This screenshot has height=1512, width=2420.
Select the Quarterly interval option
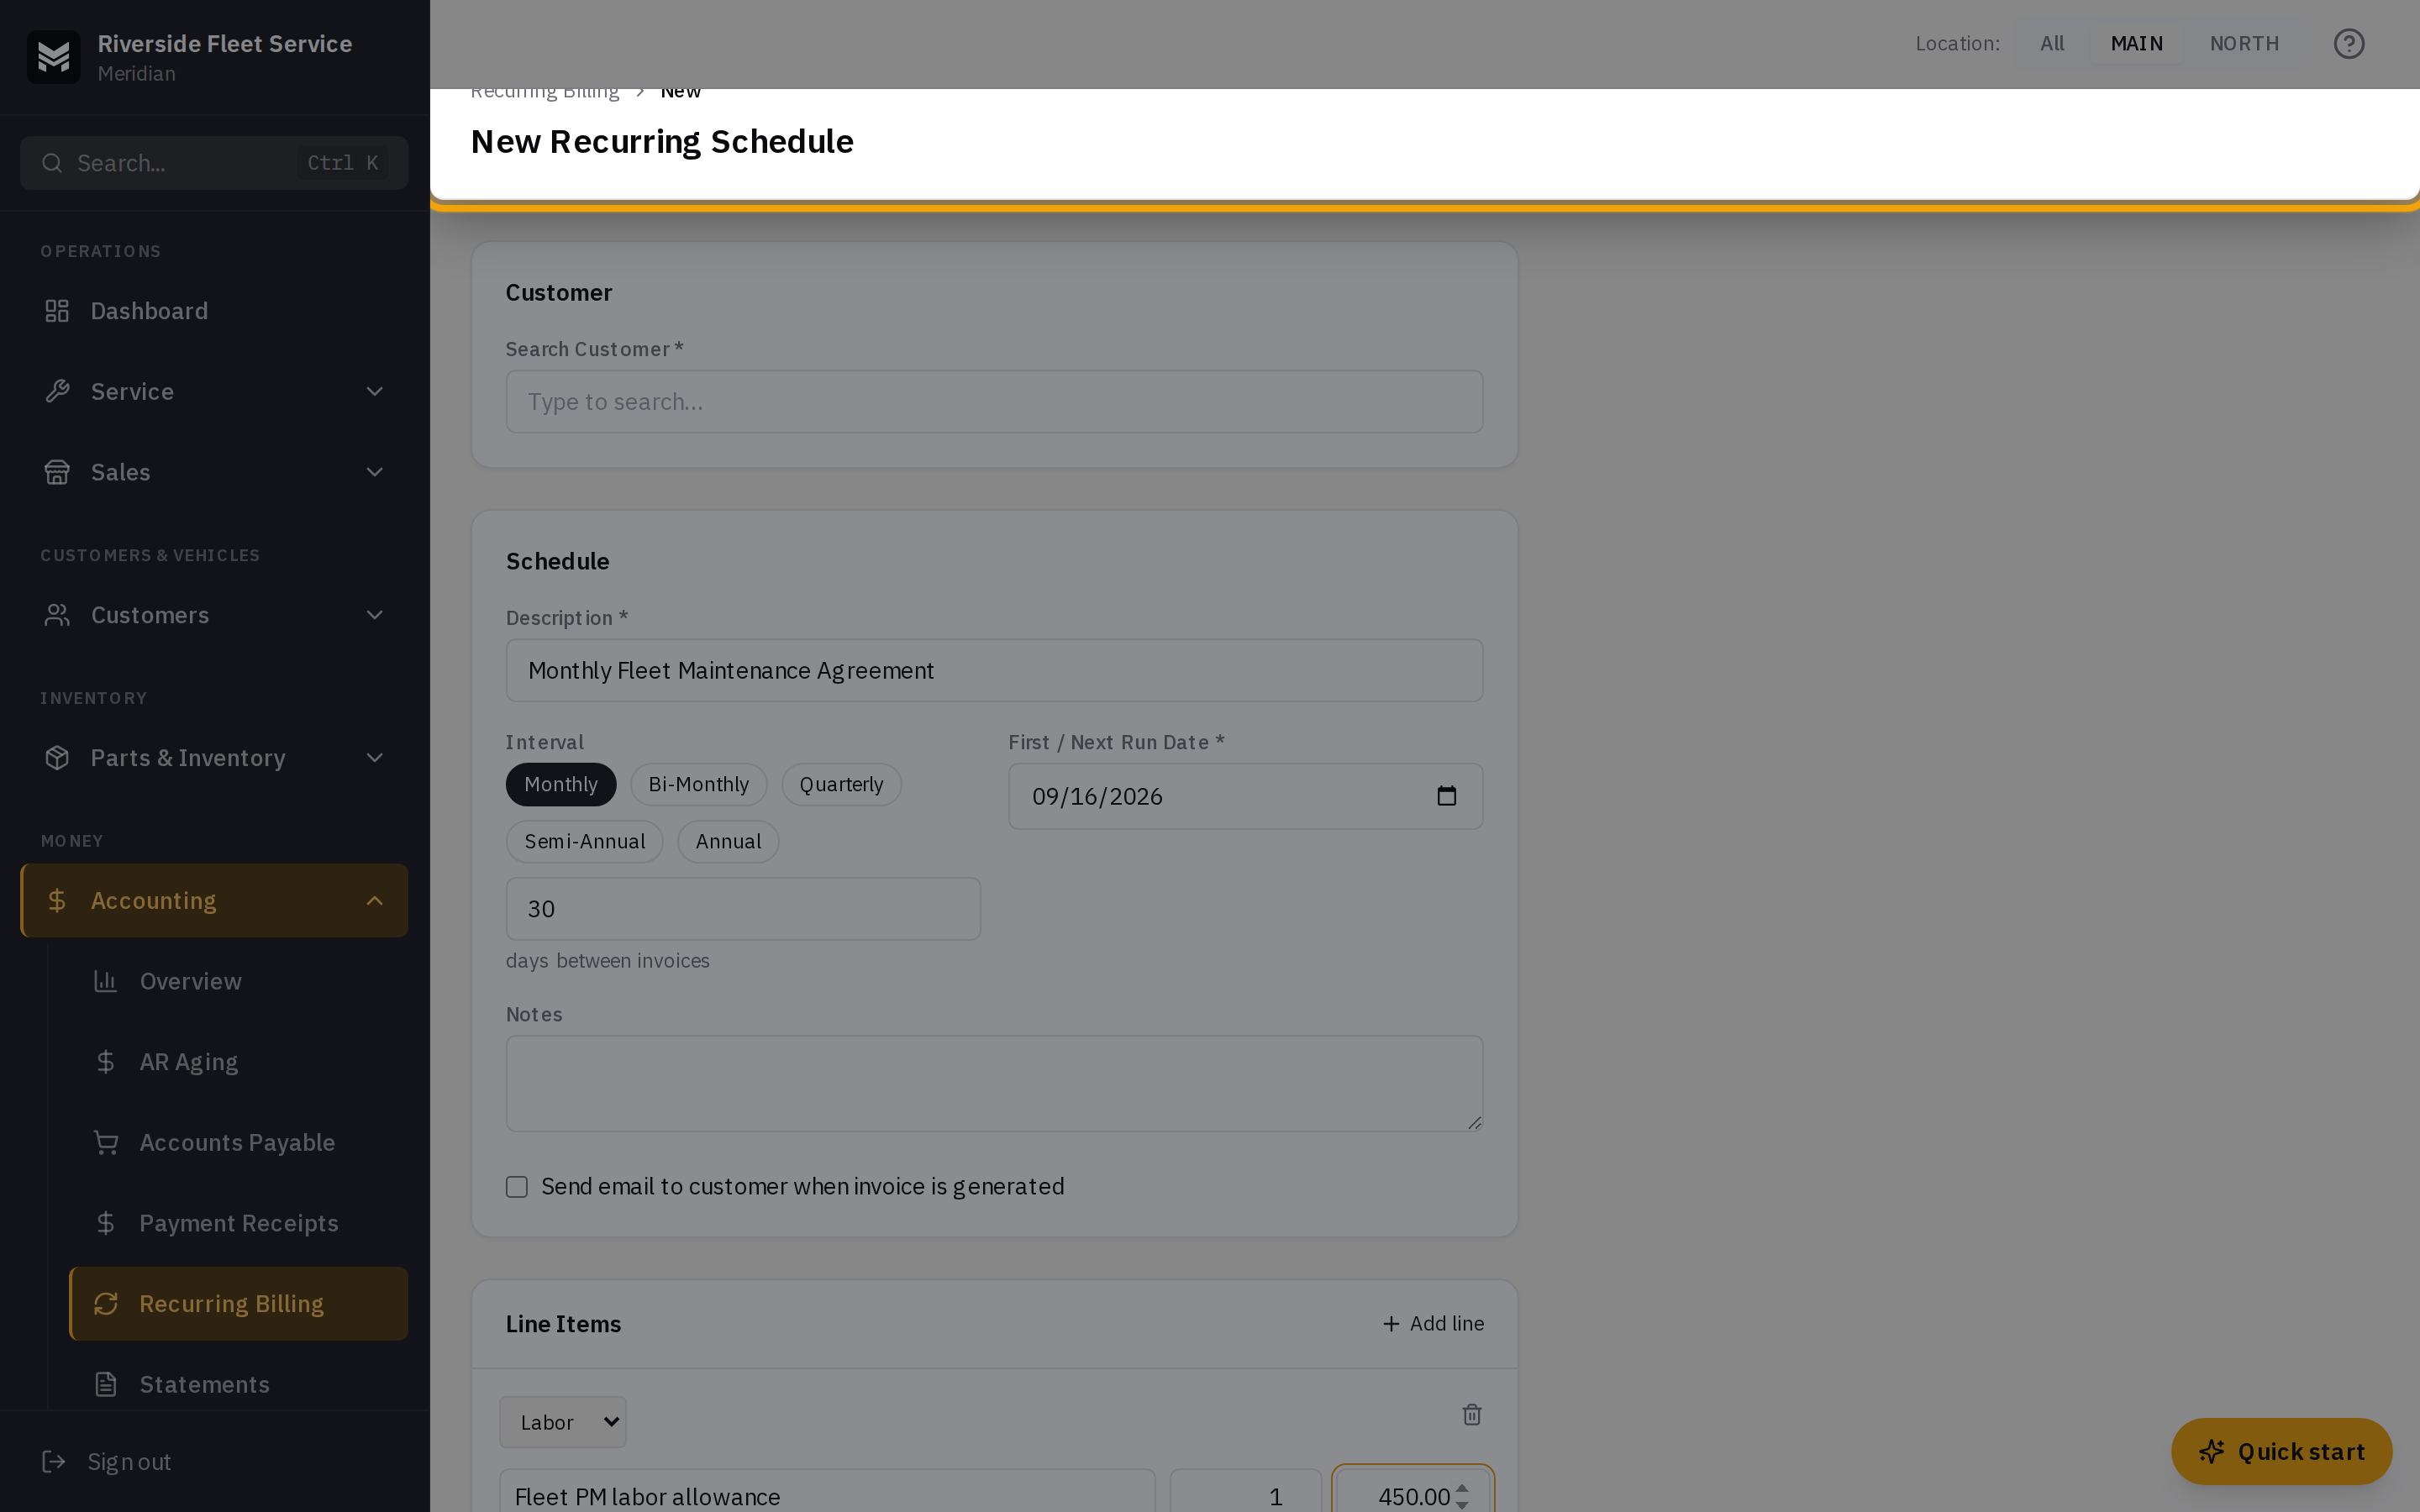coord(842,785)
